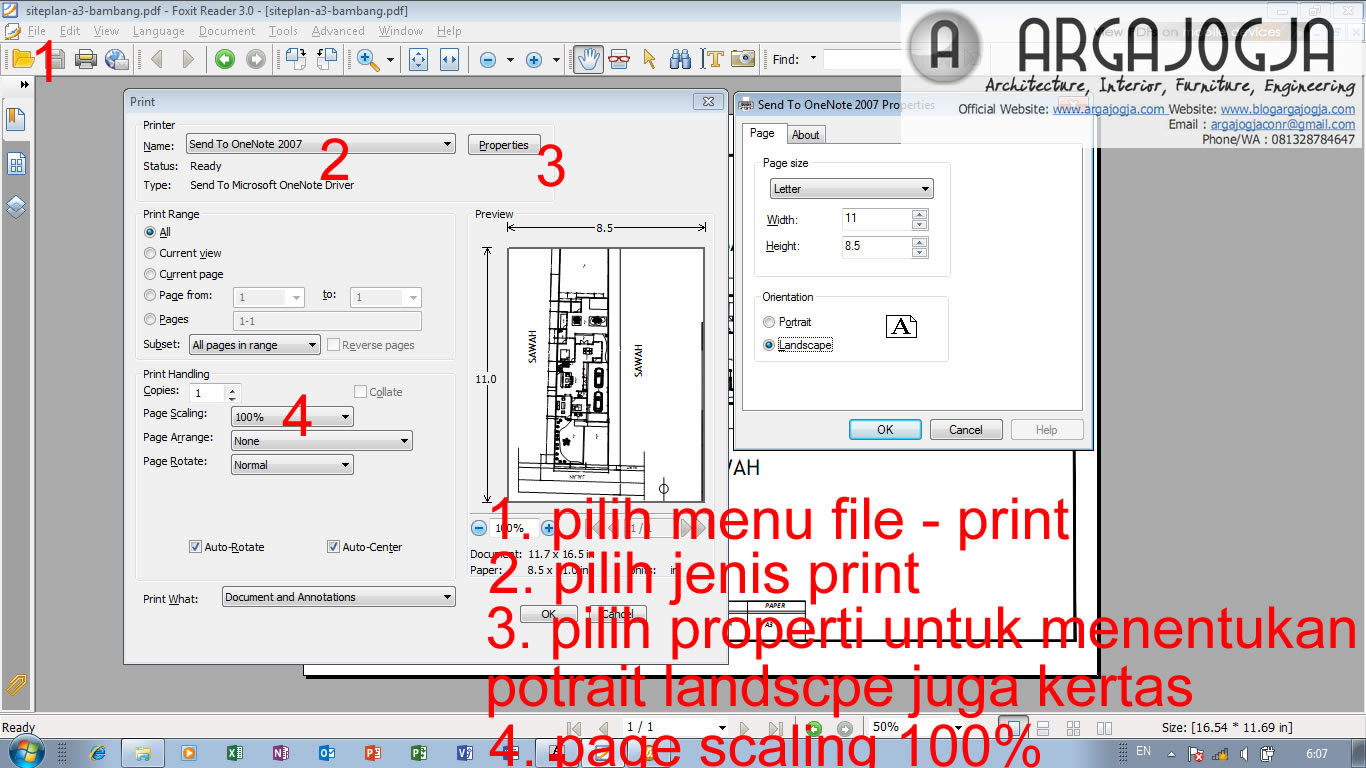The width and height of the screenshot is (1366, 768).
Task: Choose Landscape orientation
Action: [768, 344]
